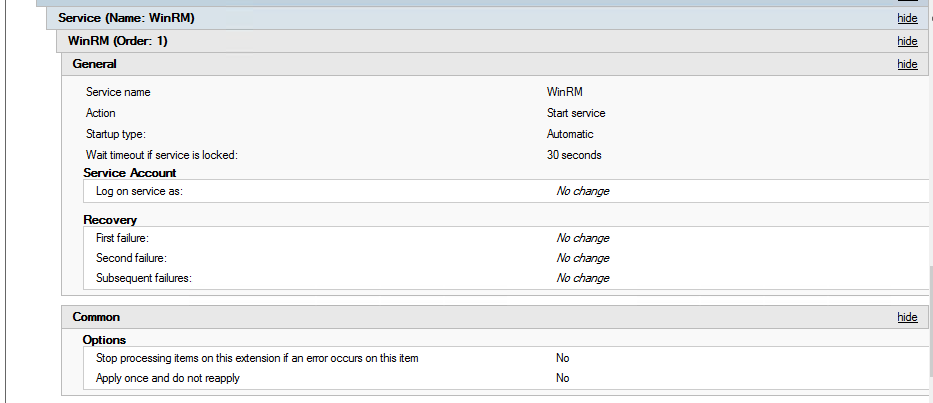Select 'Wait timeout if service is locked:' label
Screen dimensions: 933x403
[161, 155]
